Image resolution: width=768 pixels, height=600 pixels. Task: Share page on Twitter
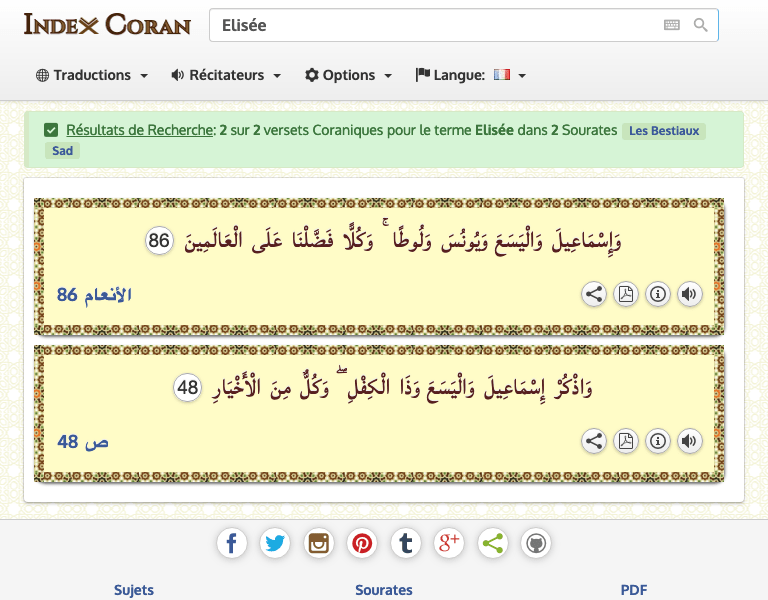tap(275, 544)
